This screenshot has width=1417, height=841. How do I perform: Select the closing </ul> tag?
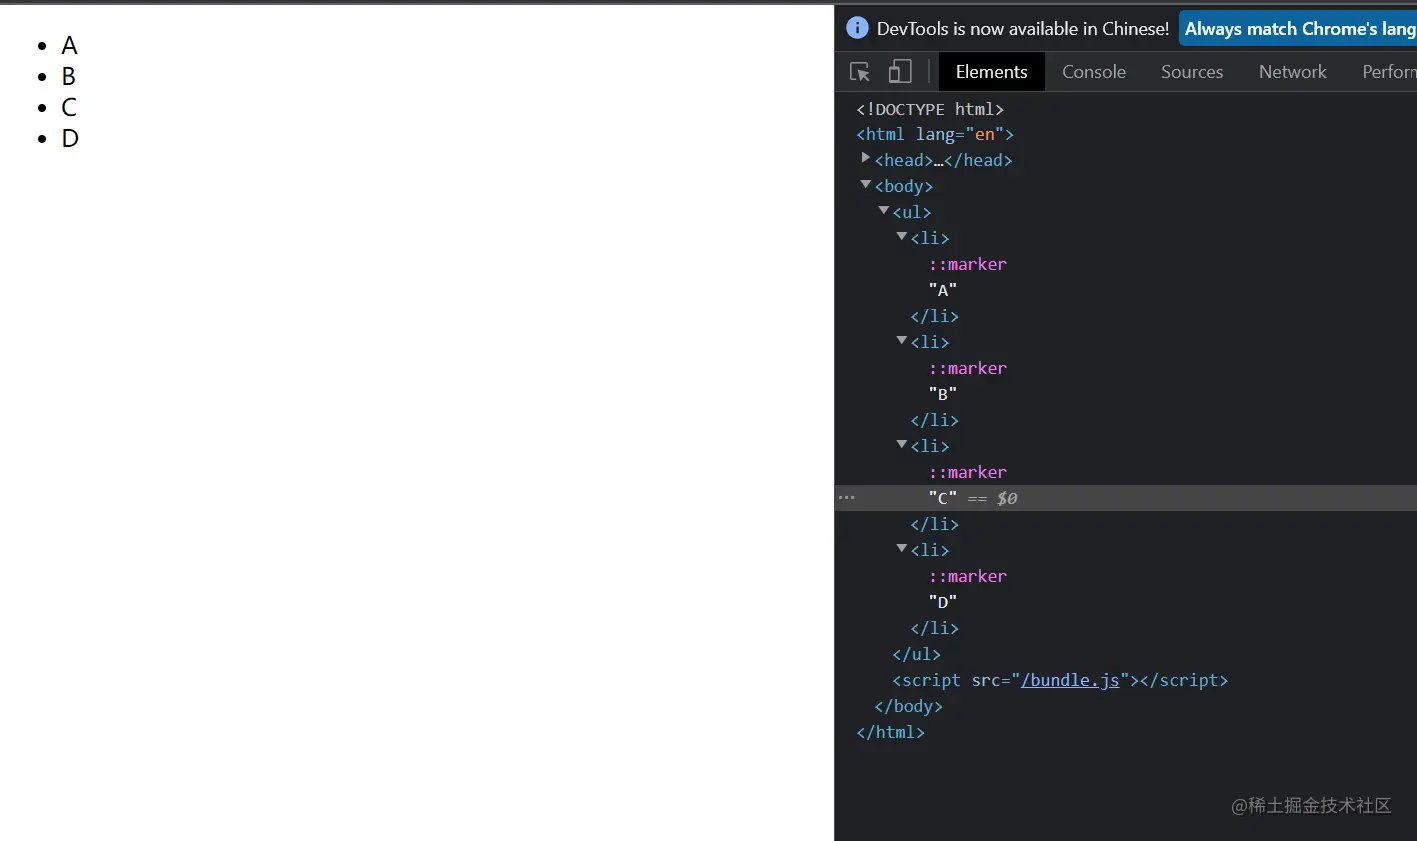pyautogui.click(x=917, y=654)
